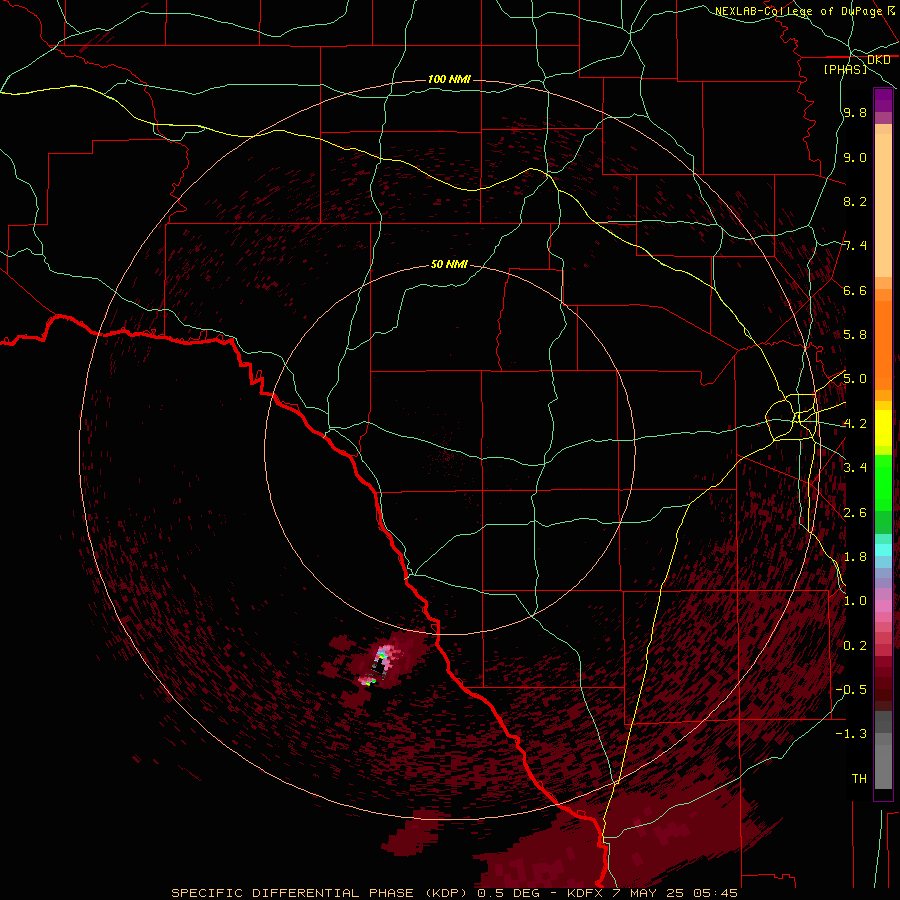The width and height of the screenshot is (900, 900).
Task: Click the KDFX radar site identifier
Action: (x=584, y=893)
